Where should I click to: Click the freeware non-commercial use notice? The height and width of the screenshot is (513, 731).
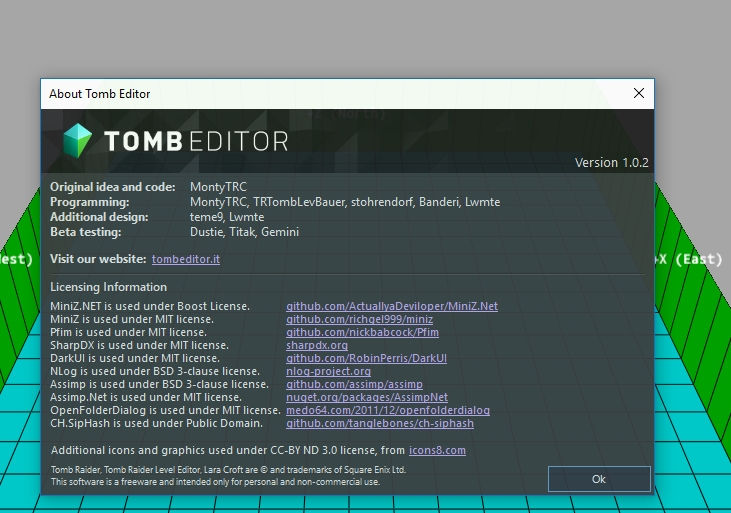click(215, 482)
